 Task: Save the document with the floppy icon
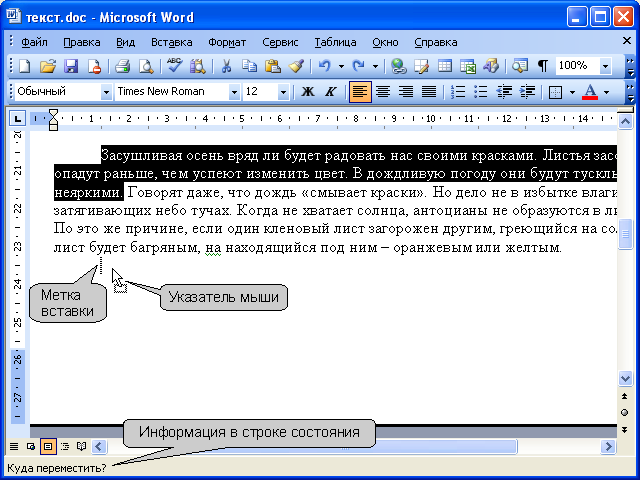click(71, 66)
